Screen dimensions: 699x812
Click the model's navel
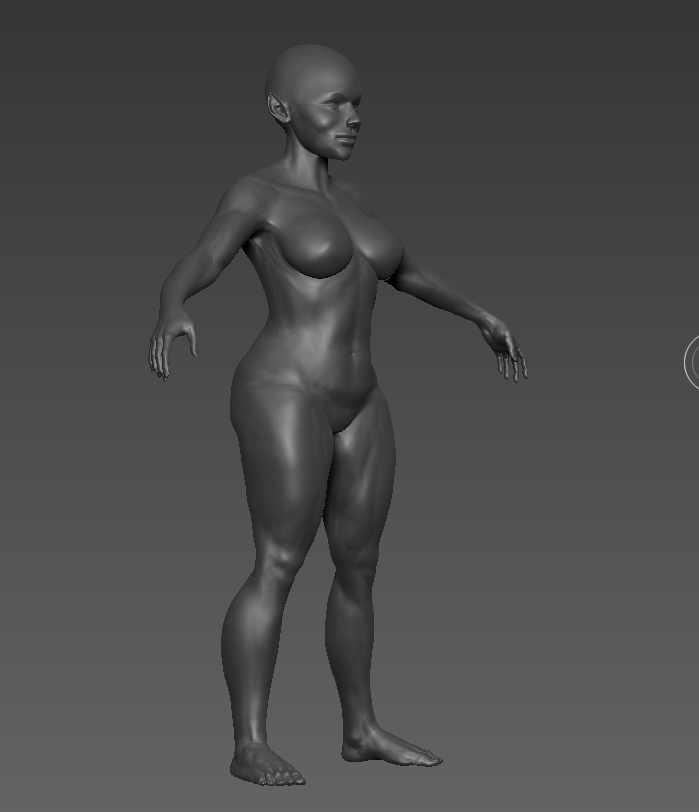352,354
